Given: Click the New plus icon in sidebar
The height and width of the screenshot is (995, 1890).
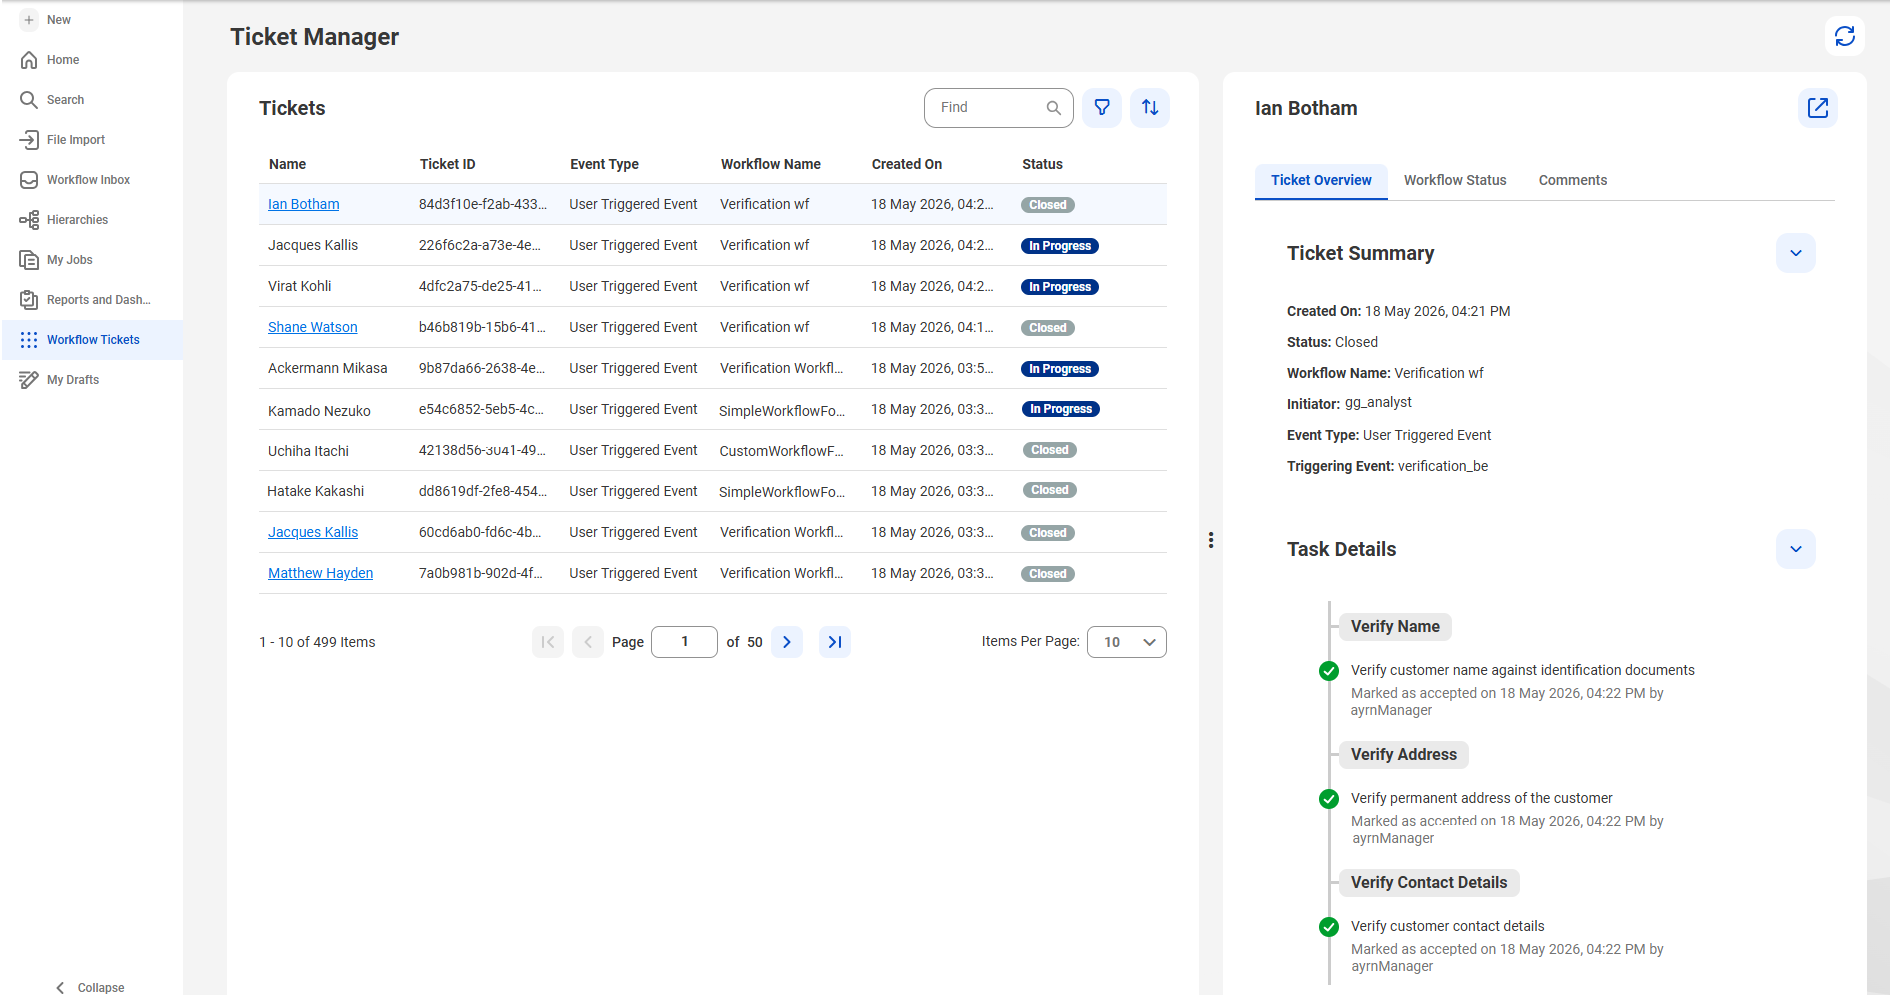Looking at the screenshot, I should pyautogui.click(x=29, y=20).
